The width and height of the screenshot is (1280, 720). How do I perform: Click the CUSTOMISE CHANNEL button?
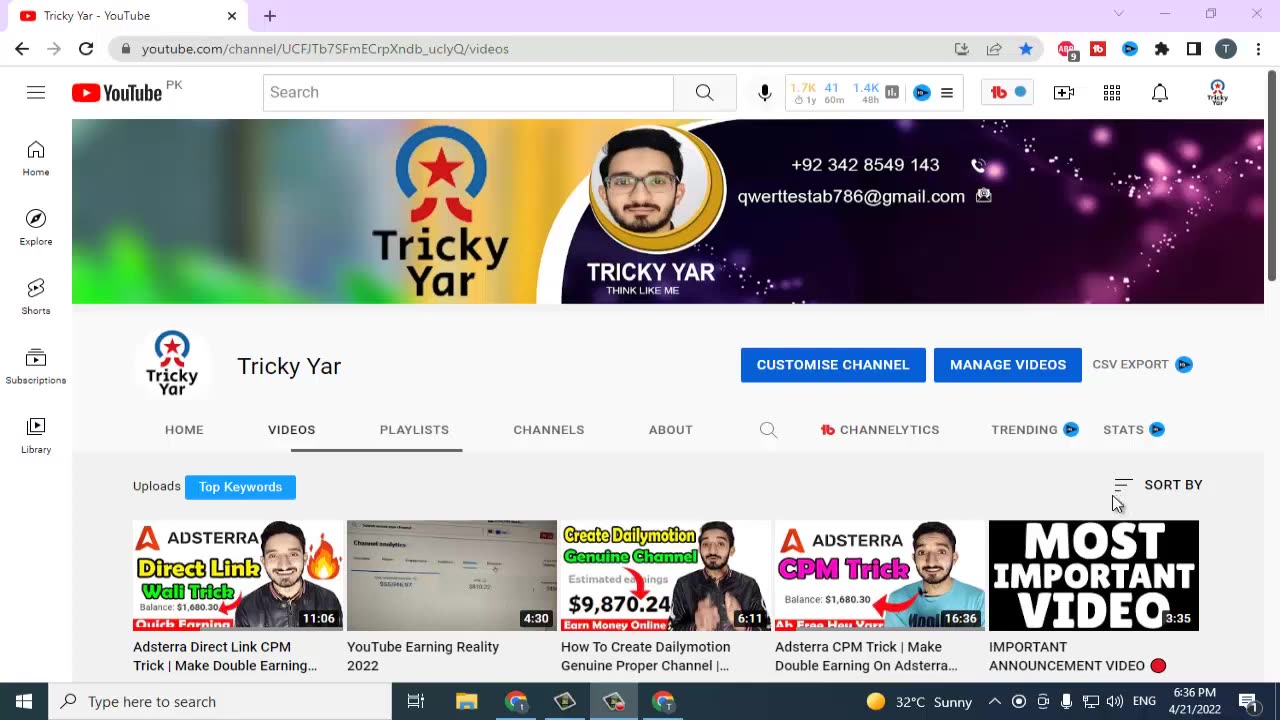833,365
